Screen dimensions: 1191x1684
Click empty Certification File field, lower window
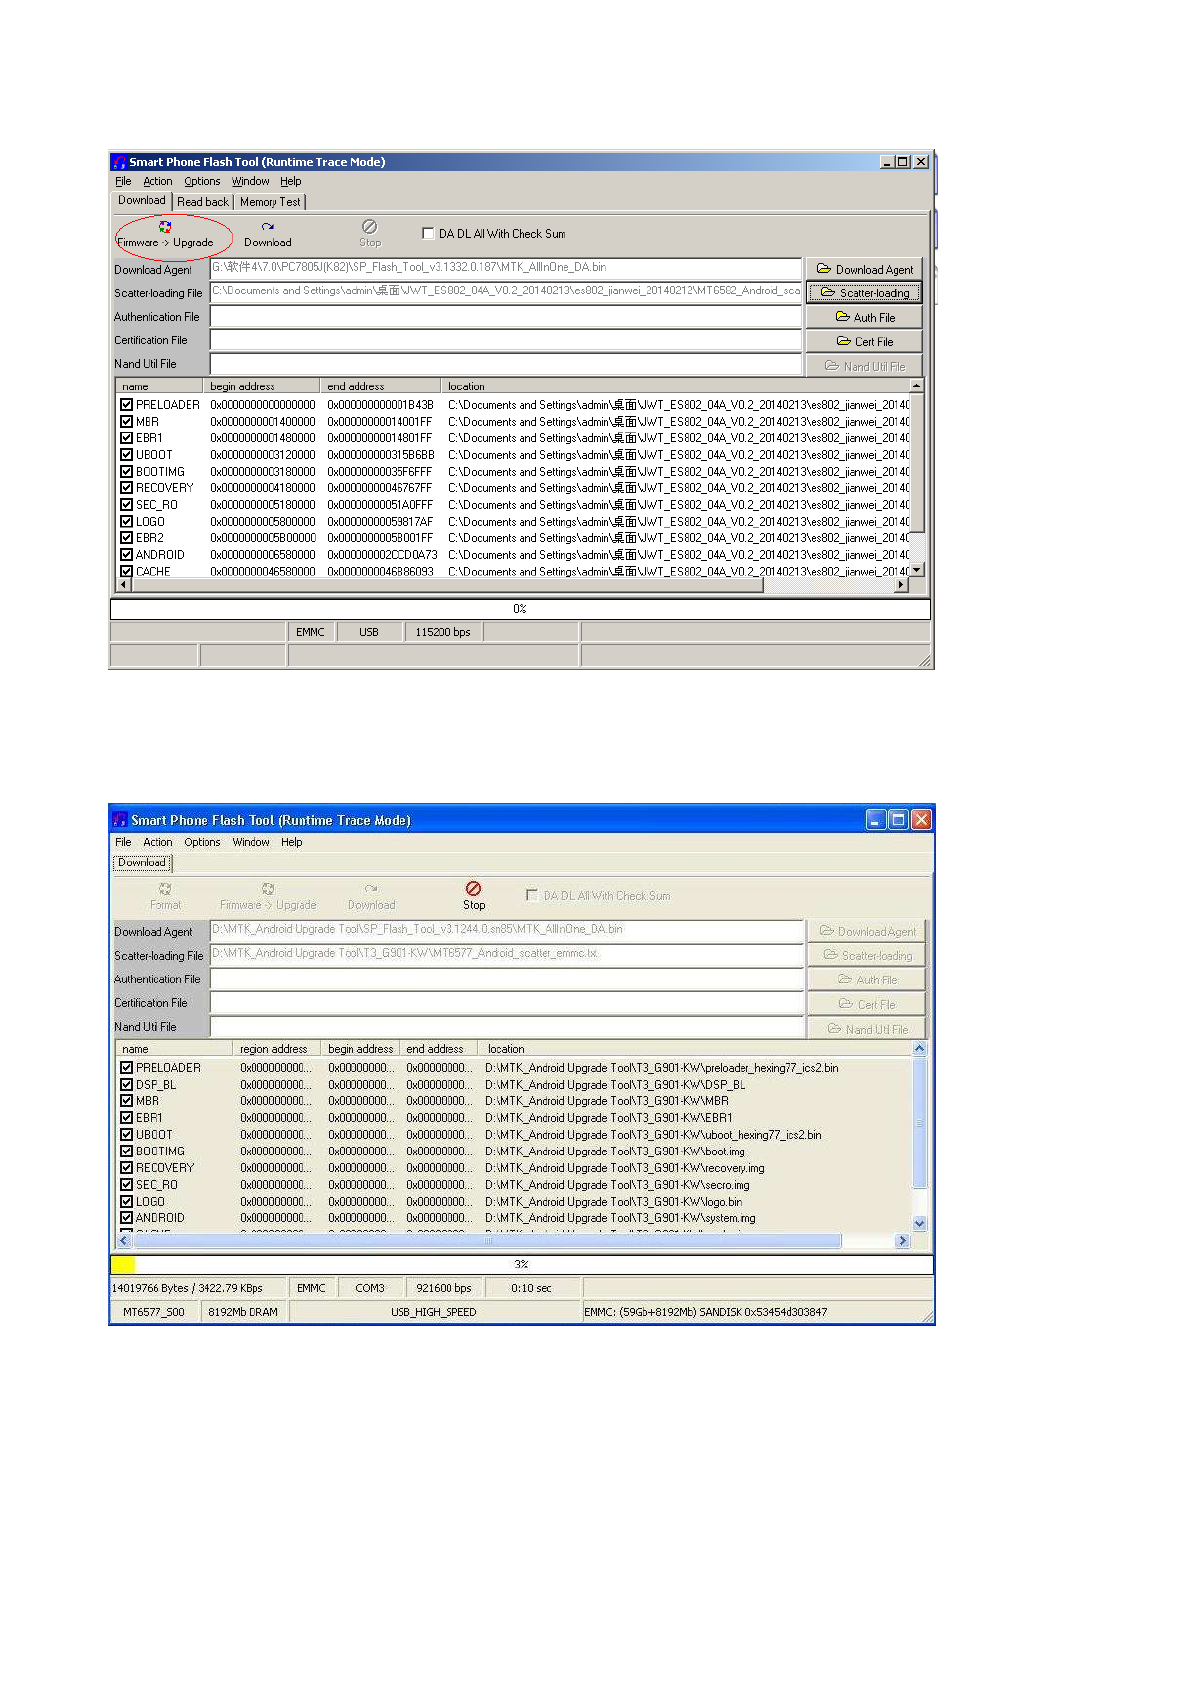[507, 1003]
